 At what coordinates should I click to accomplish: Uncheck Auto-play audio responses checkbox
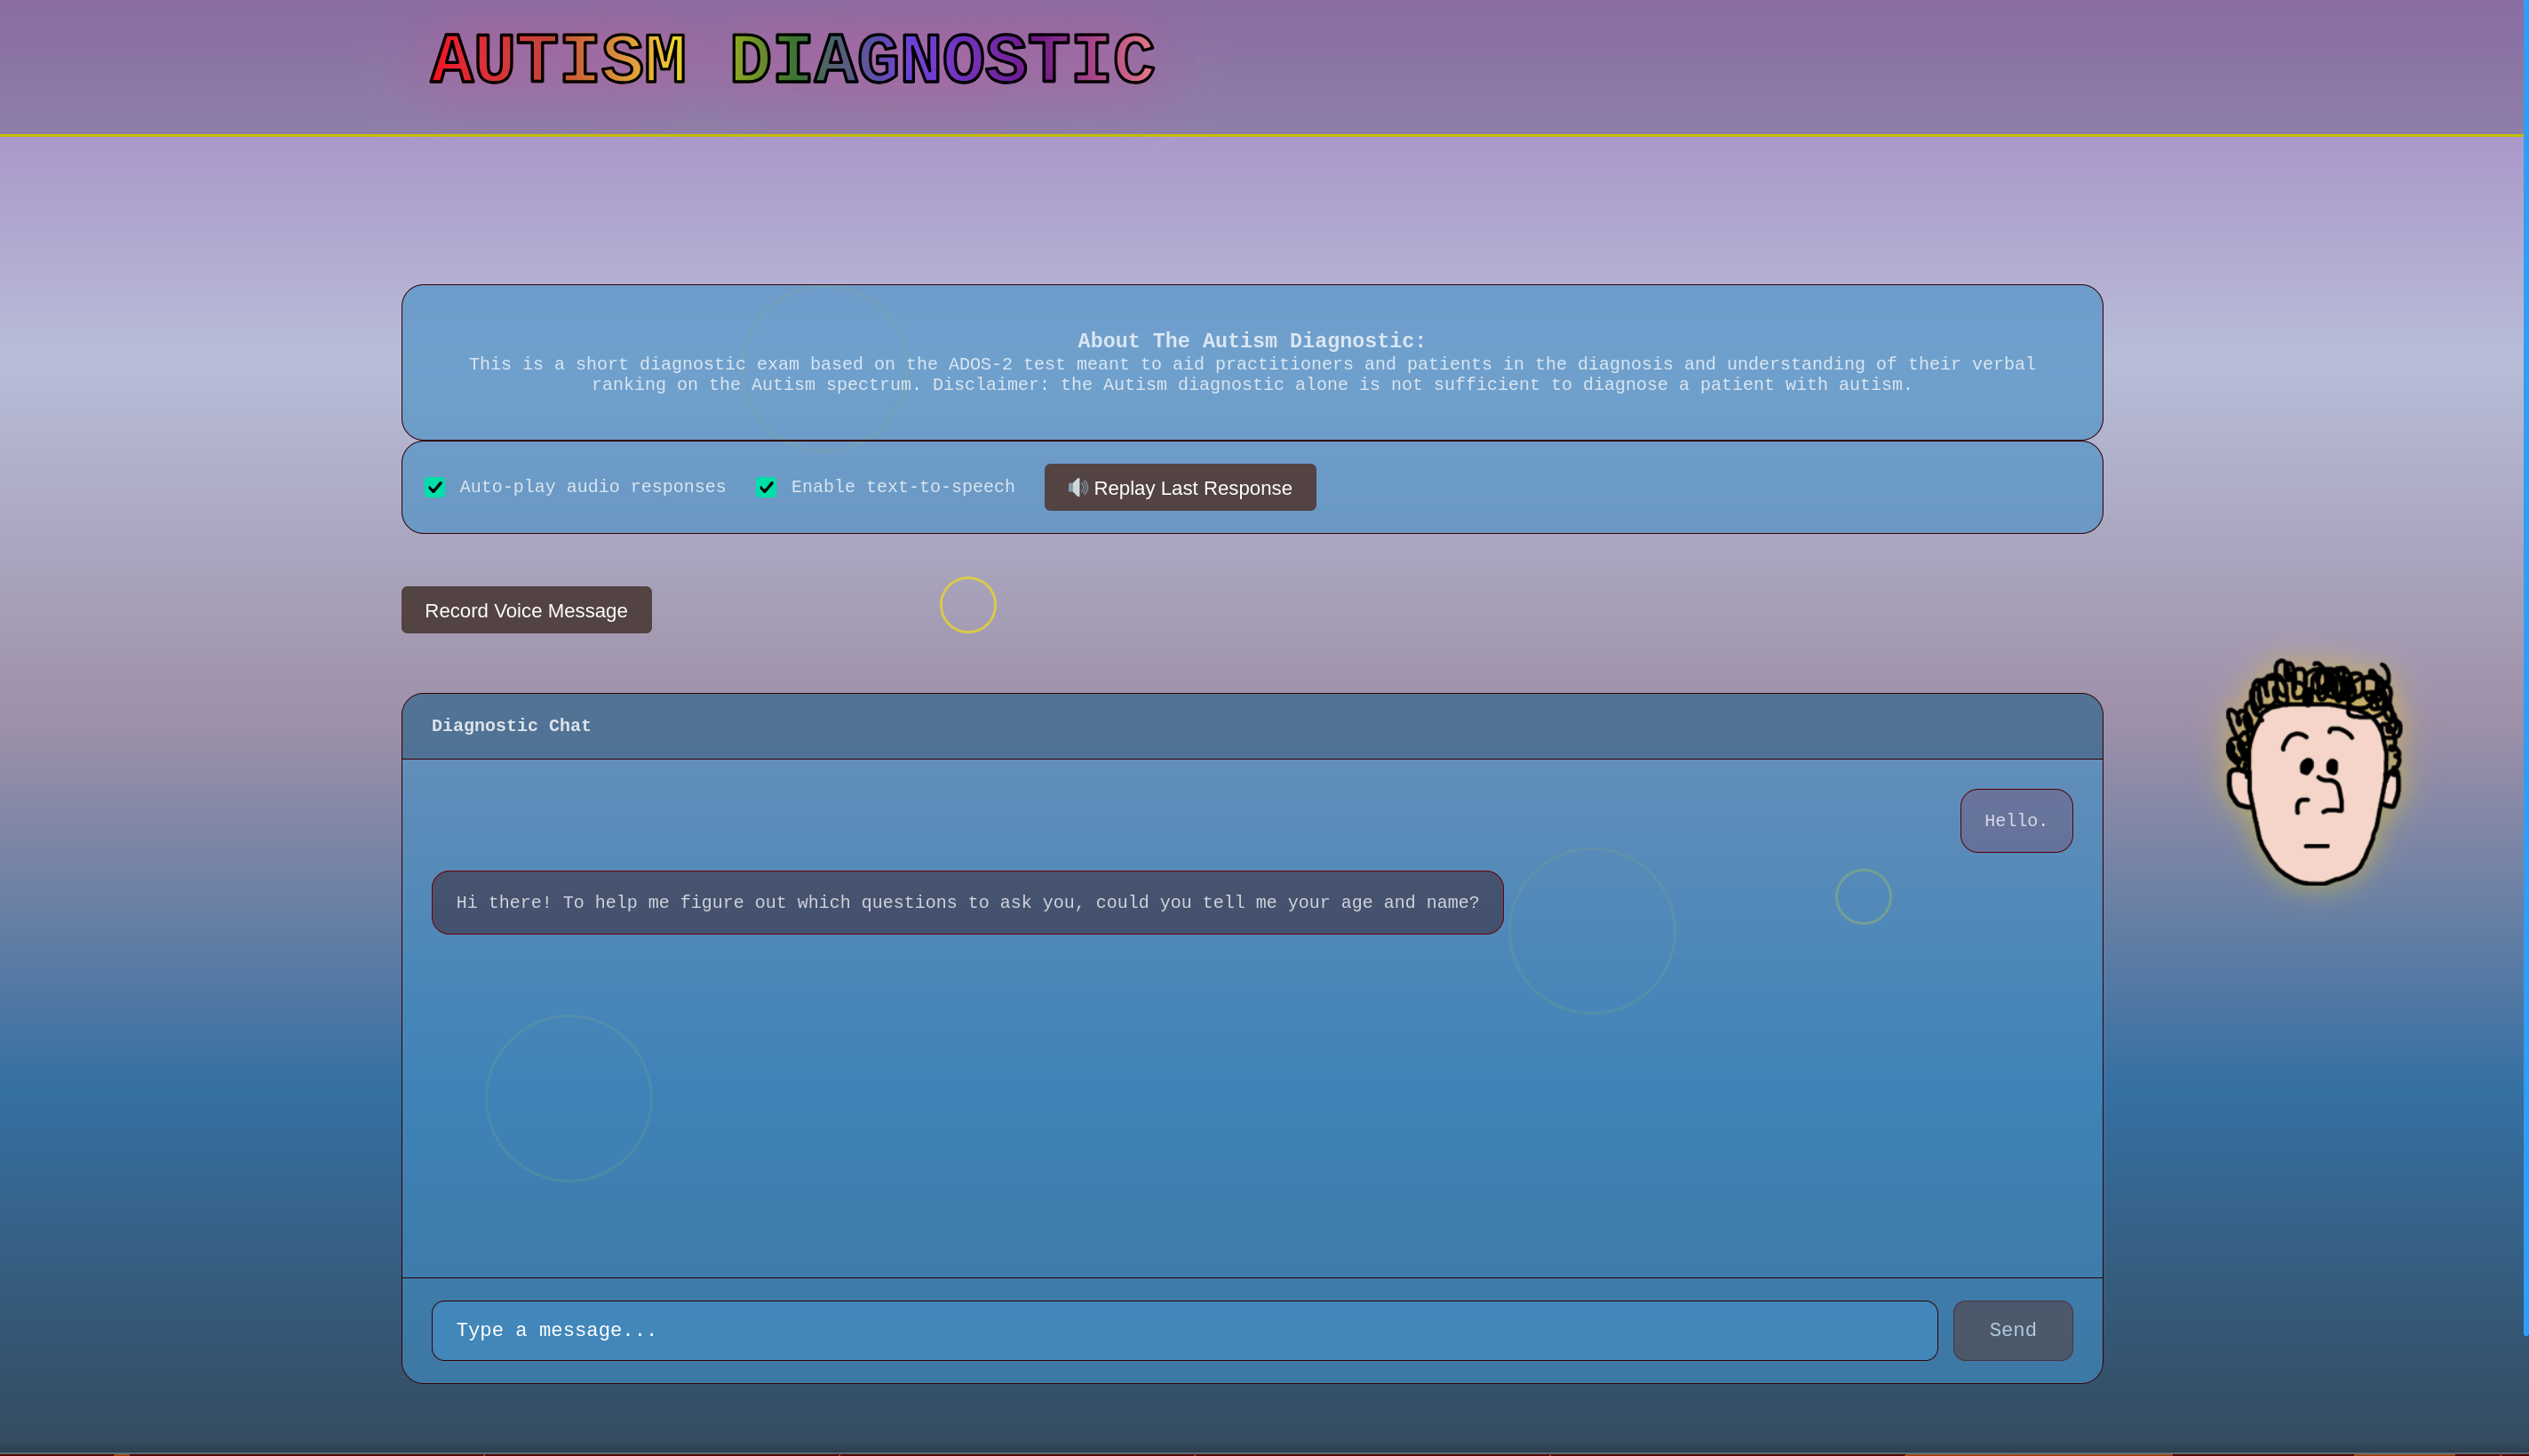pyautogui.click(x=435, y=487)
